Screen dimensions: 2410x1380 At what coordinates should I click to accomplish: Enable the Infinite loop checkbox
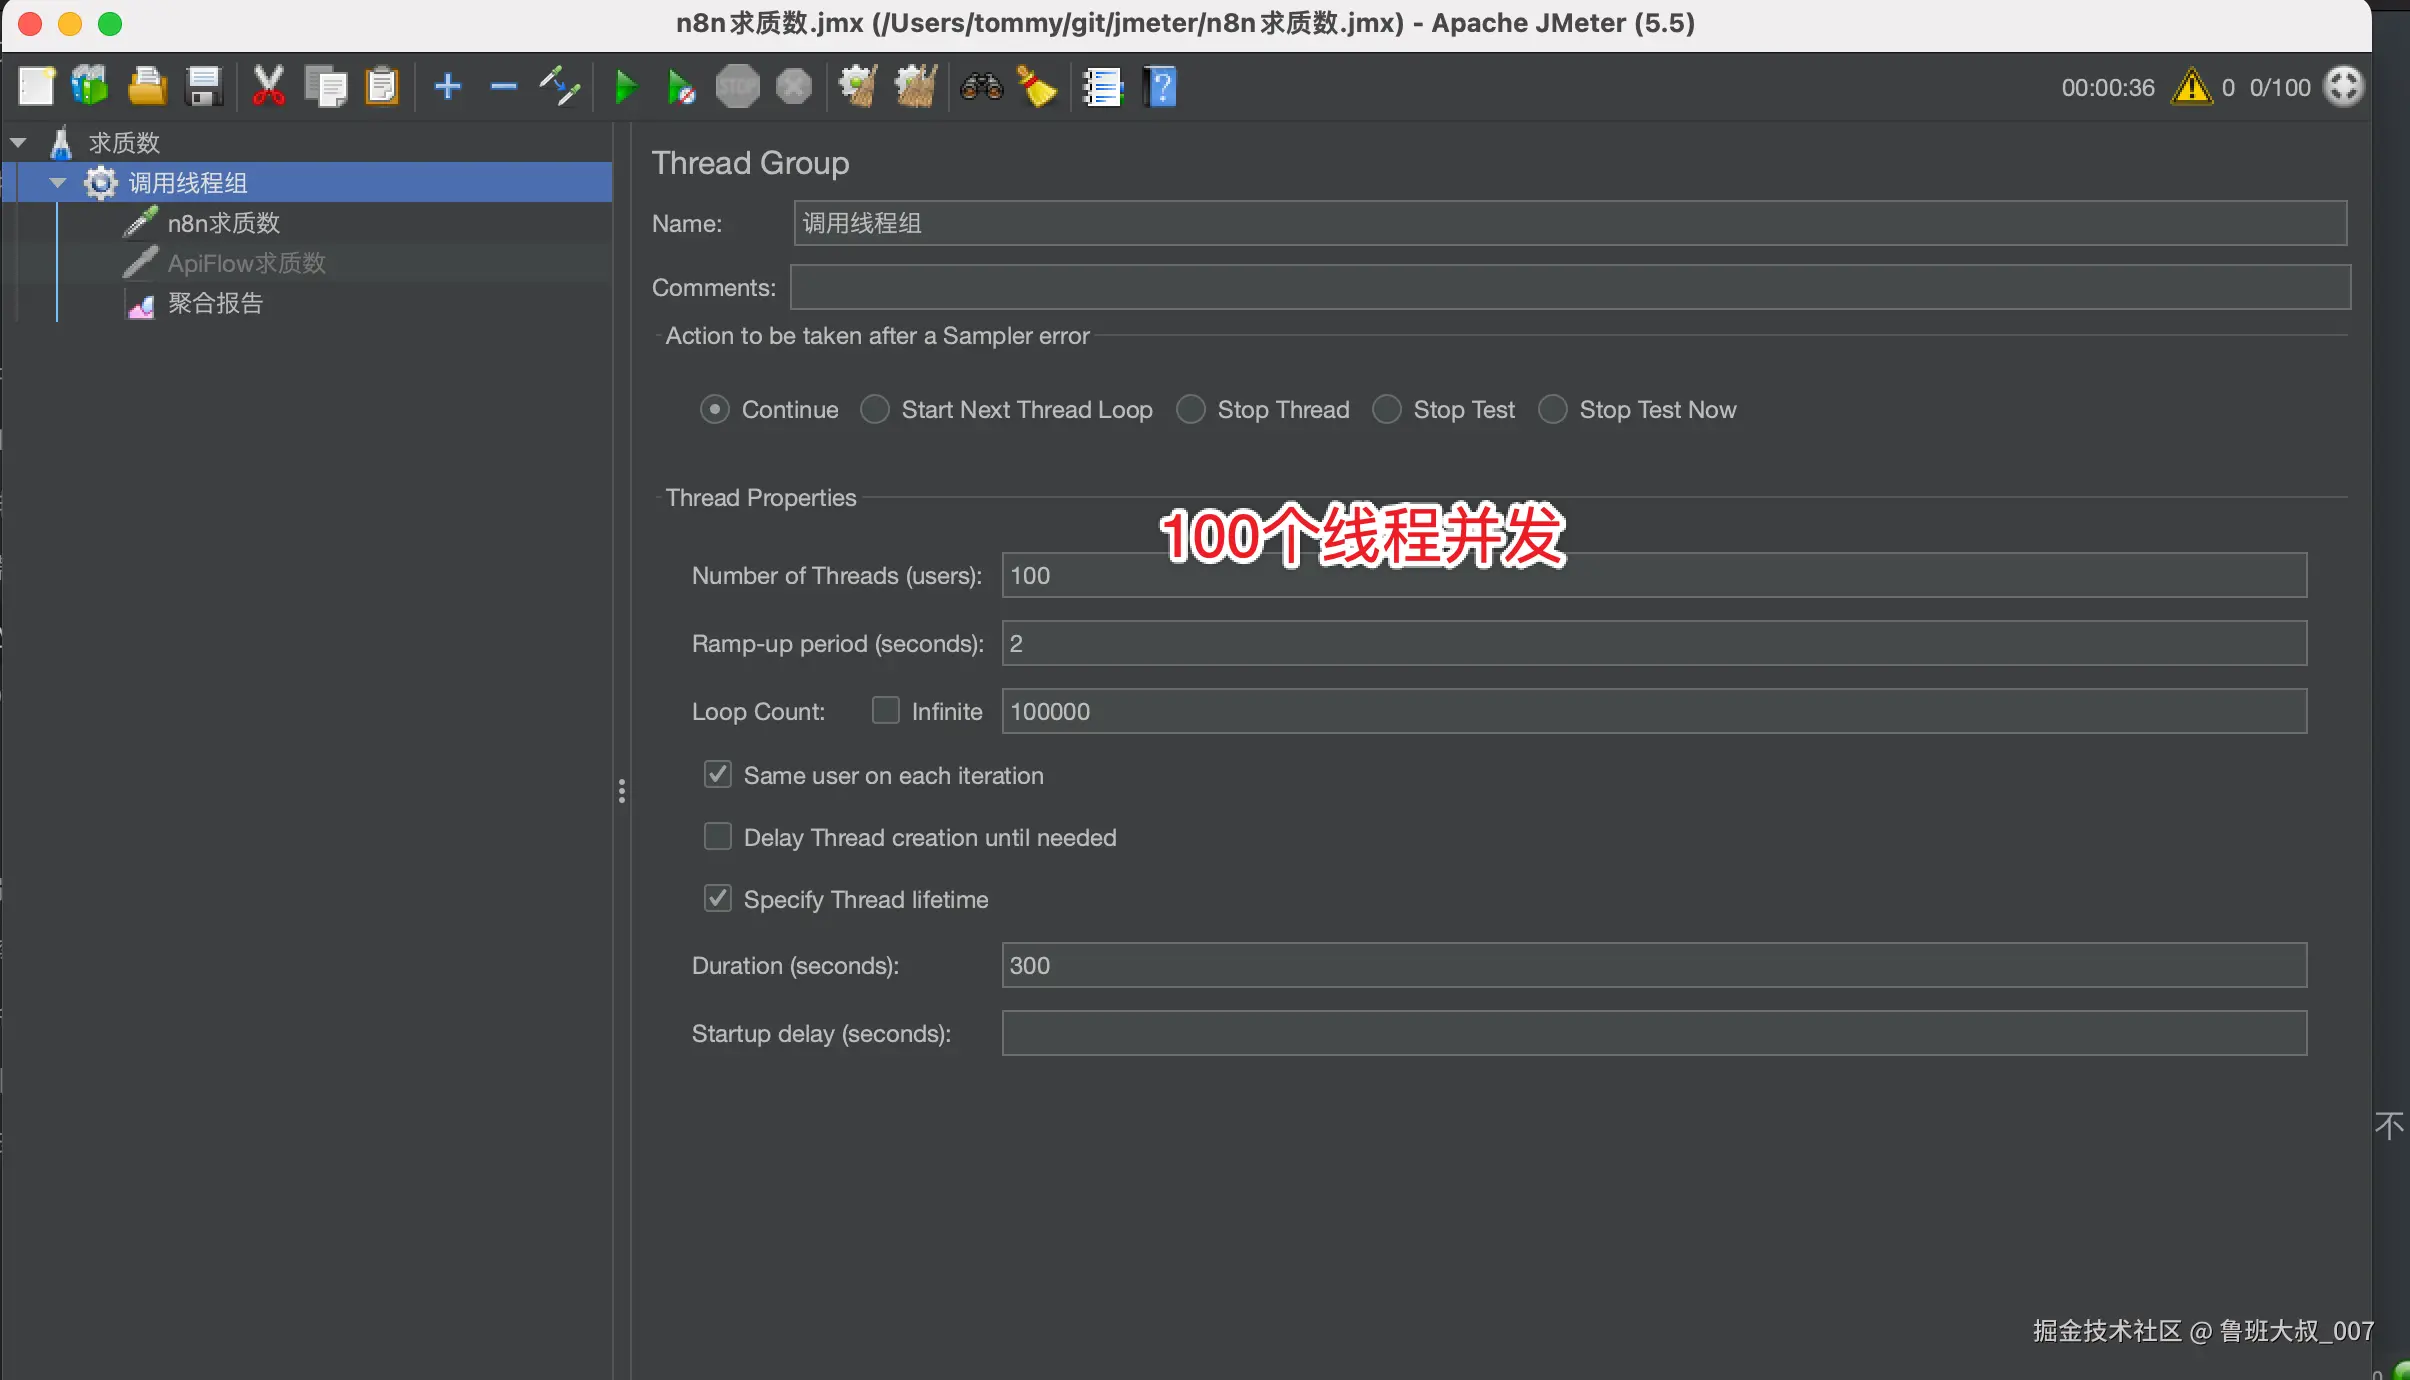886,710
